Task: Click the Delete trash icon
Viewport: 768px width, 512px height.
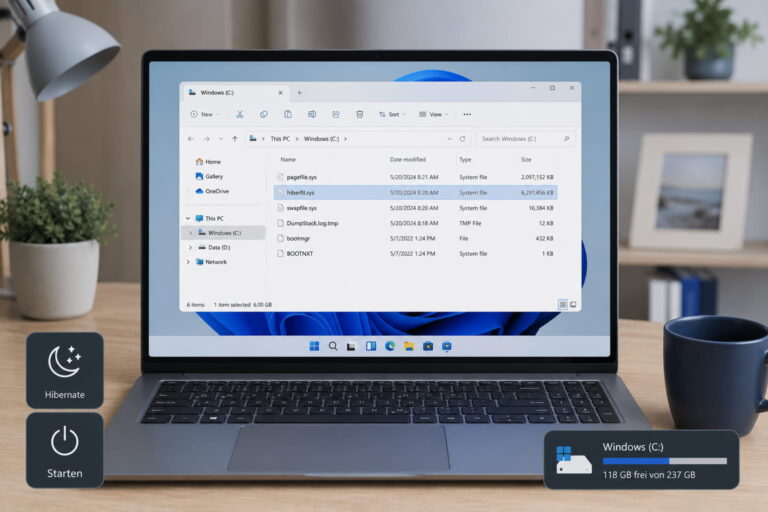Action: (x=360, y=114)
